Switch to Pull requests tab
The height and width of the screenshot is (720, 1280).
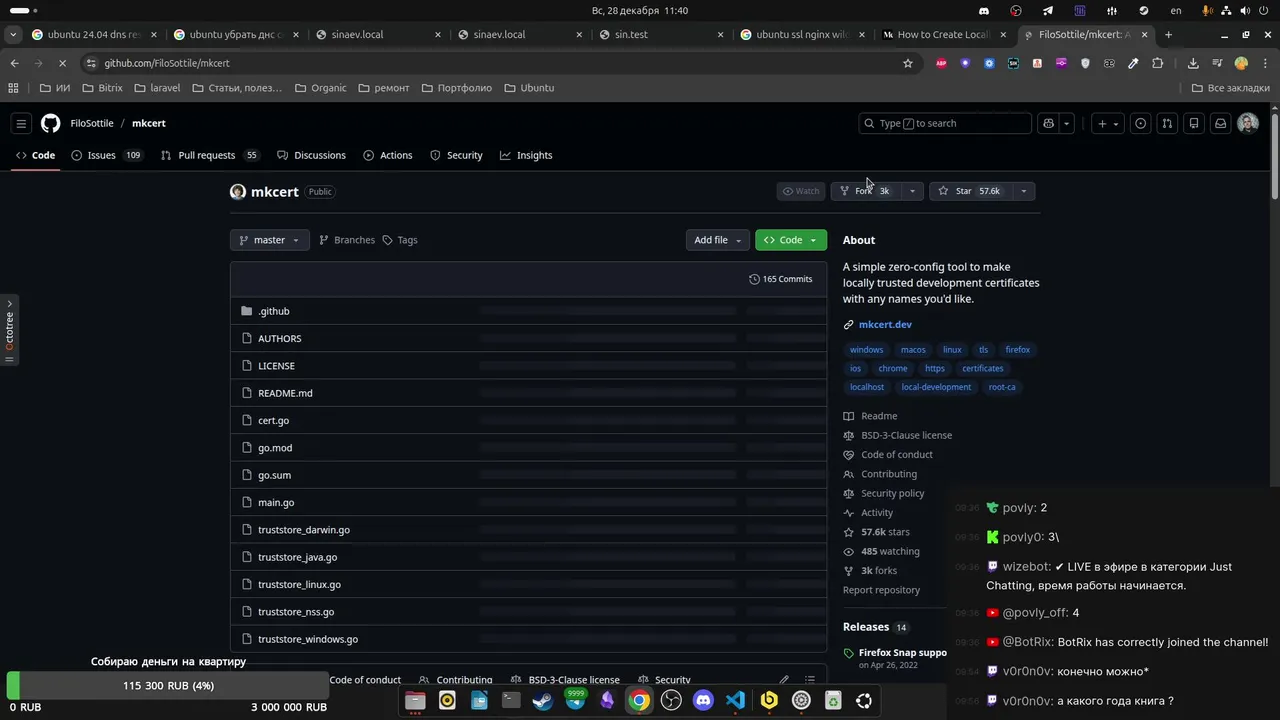(210, 155)
